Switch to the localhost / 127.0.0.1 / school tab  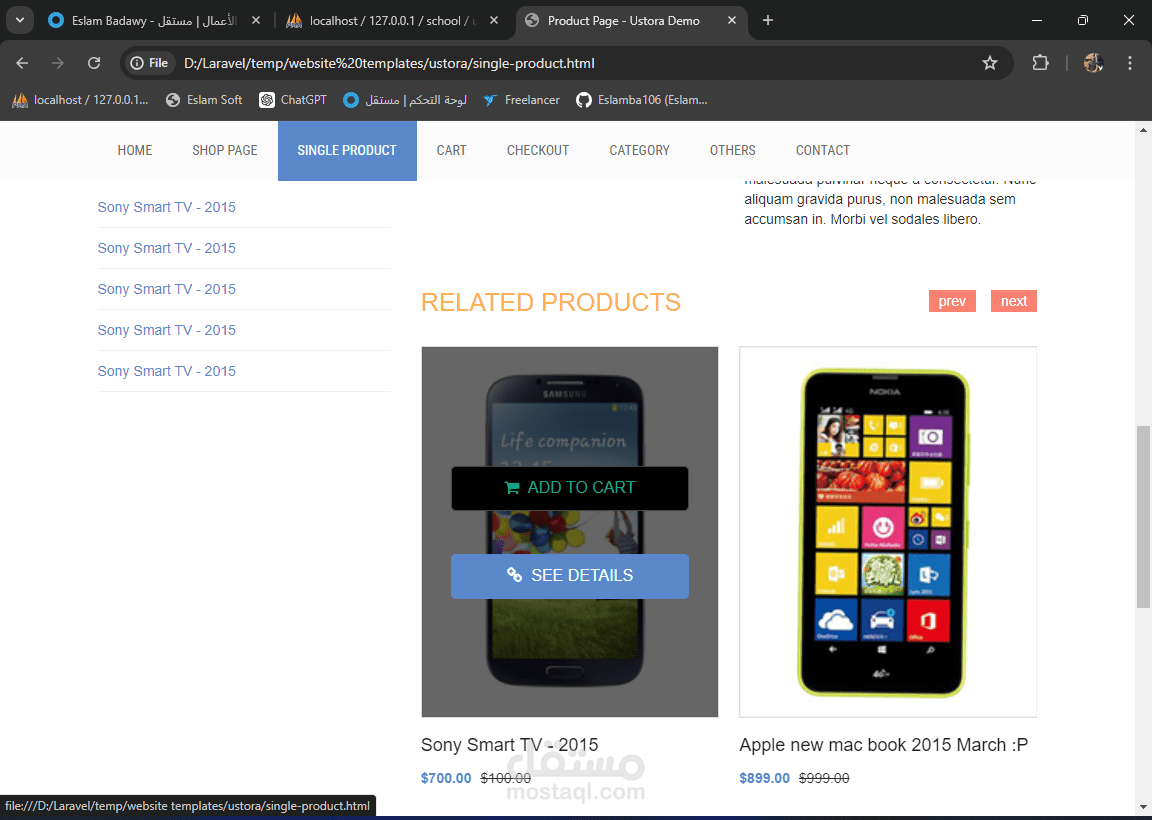(x=392, y=21)
